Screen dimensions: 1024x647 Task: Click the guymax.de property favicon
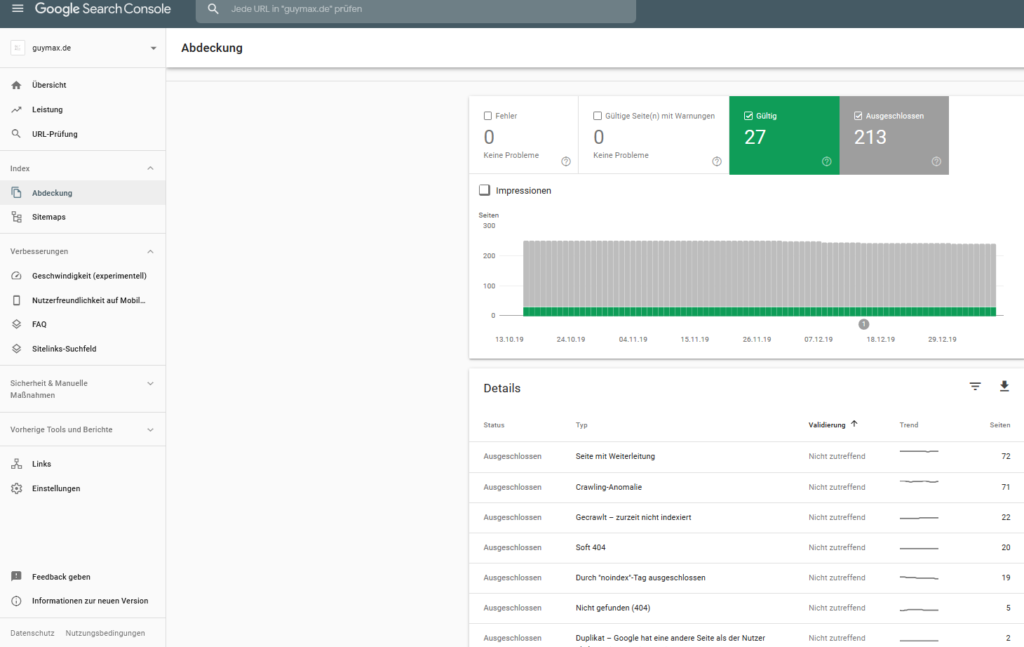coord(18,48)
